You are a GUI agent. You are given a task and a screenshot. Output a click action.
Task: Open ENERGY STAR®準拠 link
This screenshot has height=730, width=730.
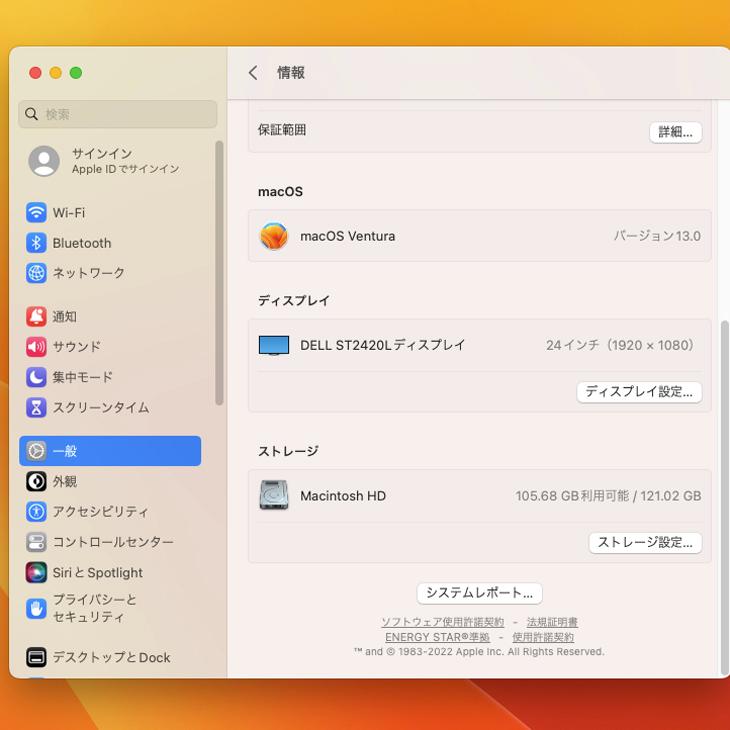437,637
